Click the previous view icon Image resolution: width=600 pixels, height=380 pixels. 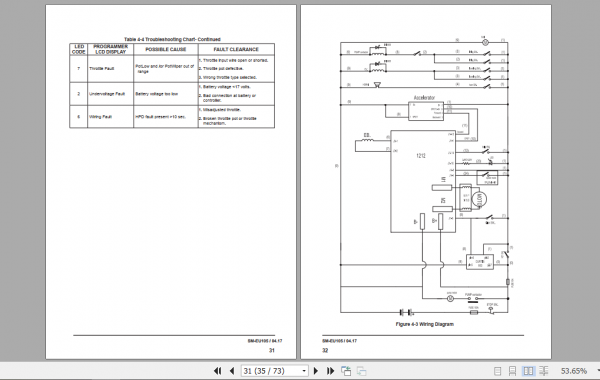click(346, 371)
